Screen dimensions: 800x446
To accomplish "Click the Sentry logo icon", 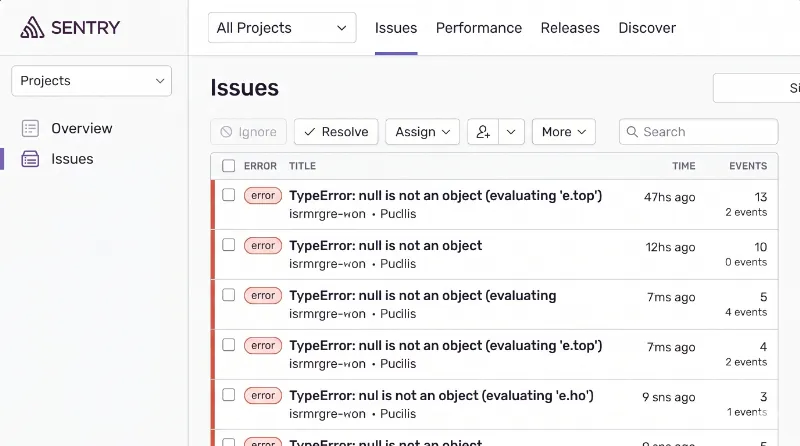I will (32, 28).
